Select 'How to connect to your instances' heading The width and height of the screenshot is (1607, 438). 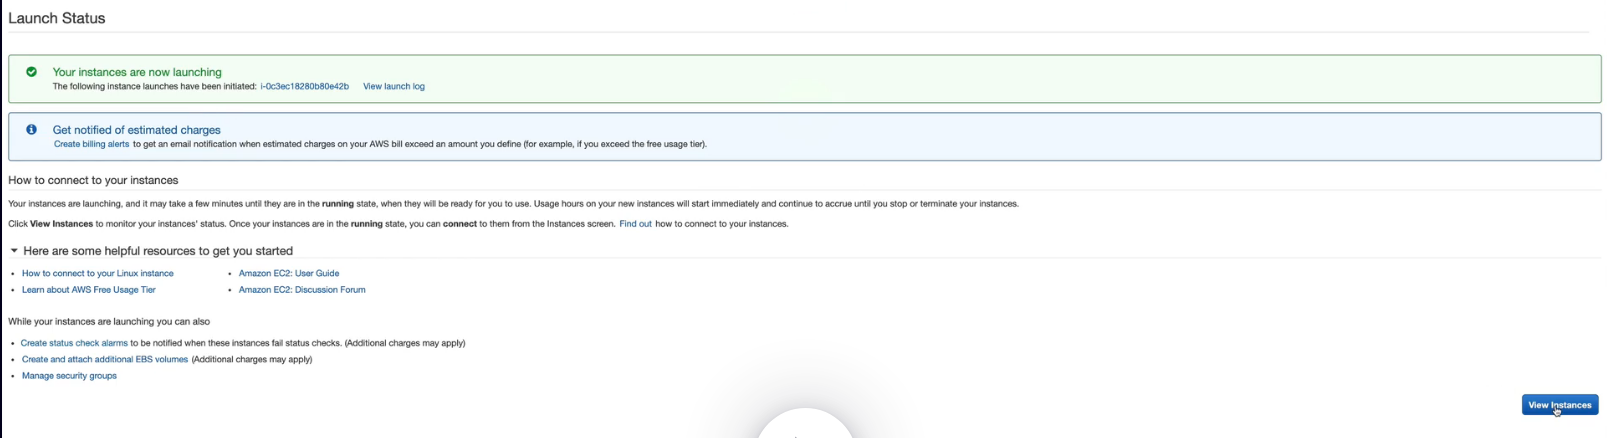(x=93, y=180)
